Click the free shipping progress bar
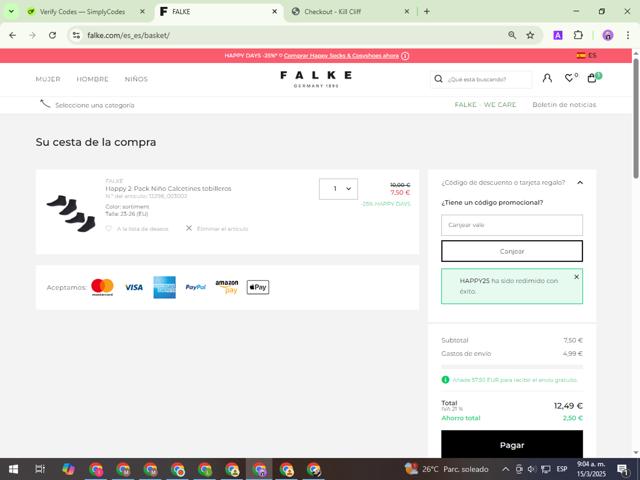640x480 pixels. [512, 367]
